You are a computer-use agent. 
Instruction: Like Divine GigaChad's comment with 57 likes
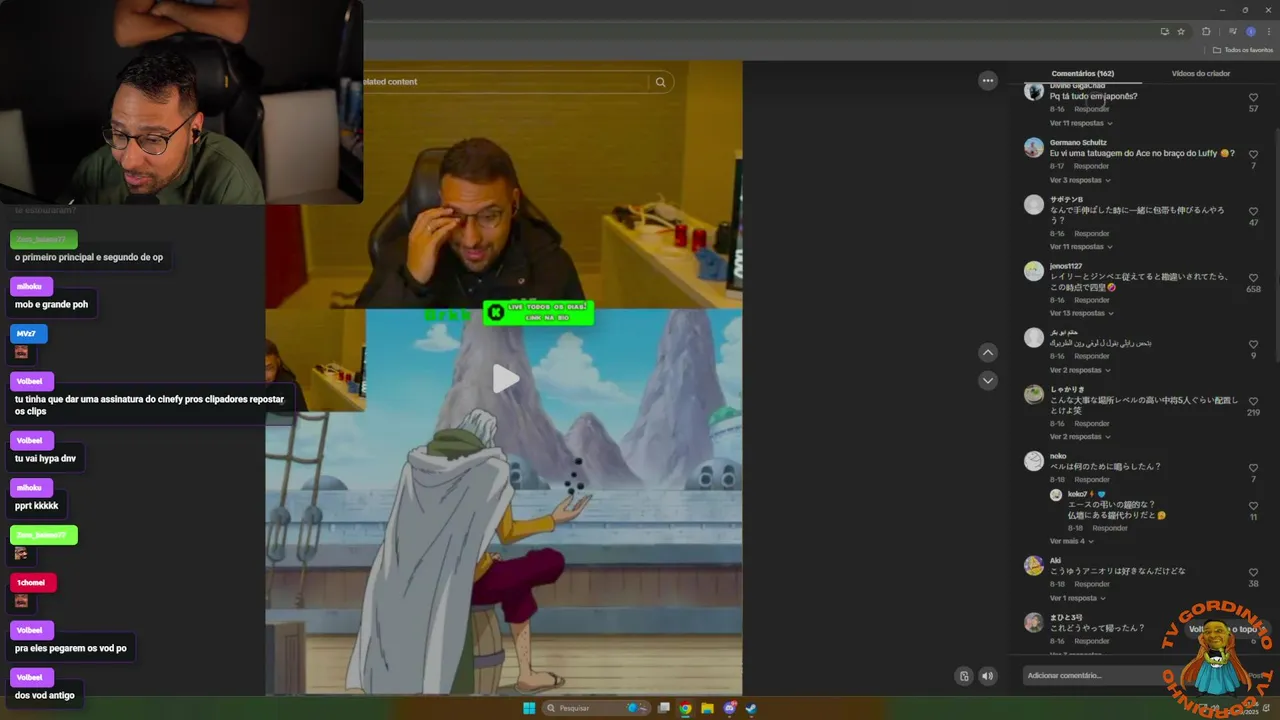click(x=1253, y=98)
